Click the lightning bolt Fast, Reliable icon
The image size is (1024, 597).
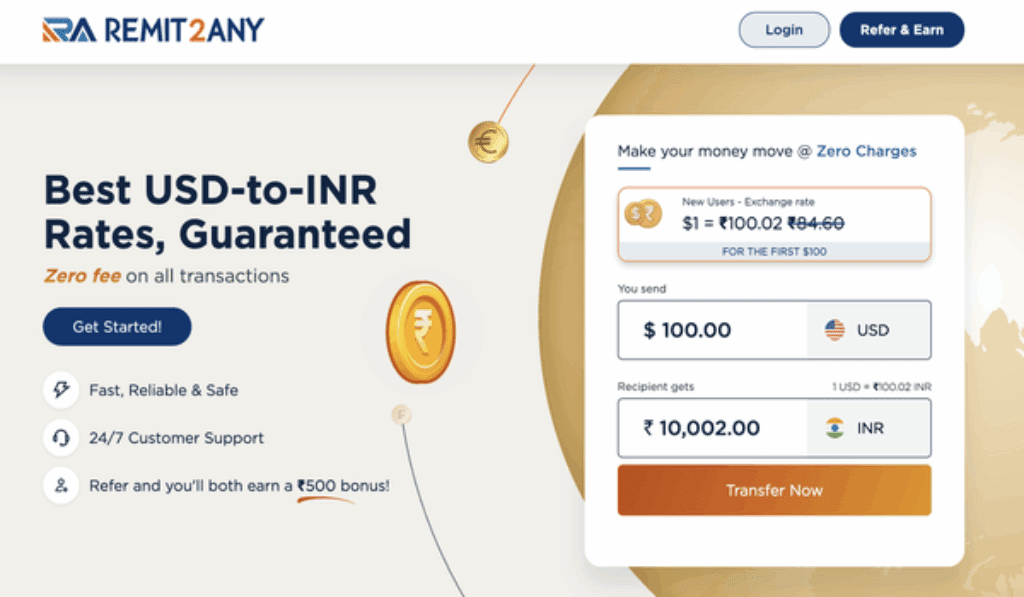tap(61, 390)
